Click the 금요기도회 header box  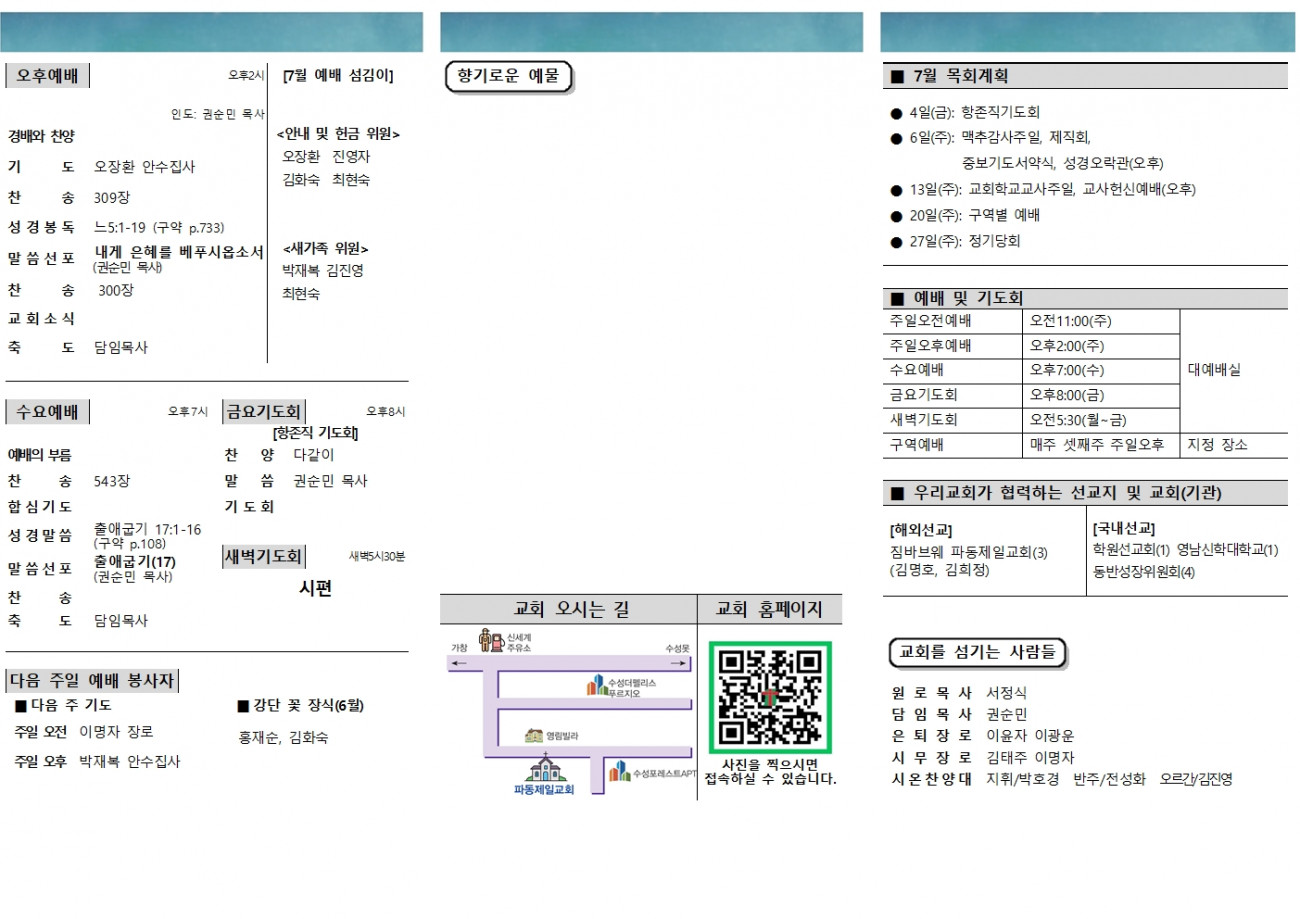click(263, 411)
